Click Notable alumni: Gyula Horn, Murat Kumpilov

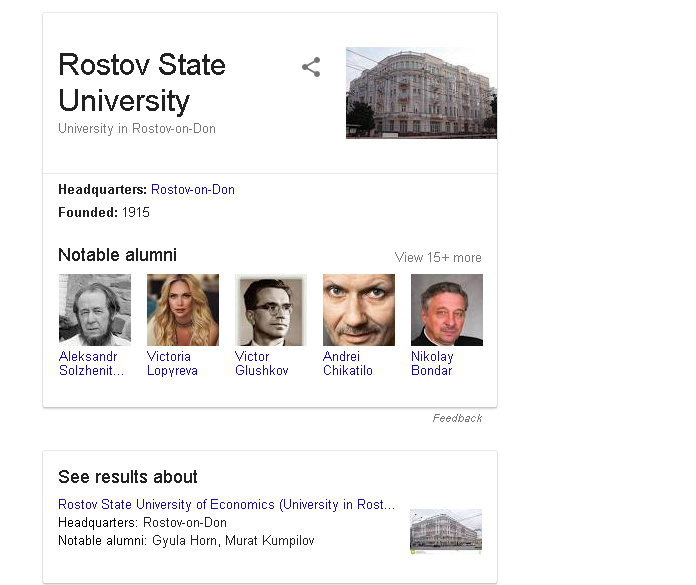click(x=186, y=541)
